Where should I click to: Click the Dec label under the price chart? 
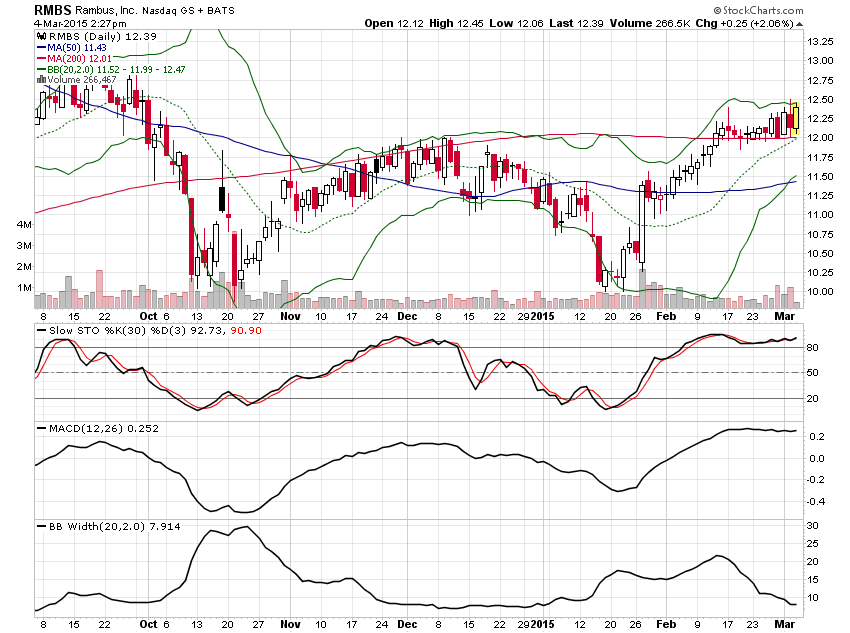[x=407, y=316]
